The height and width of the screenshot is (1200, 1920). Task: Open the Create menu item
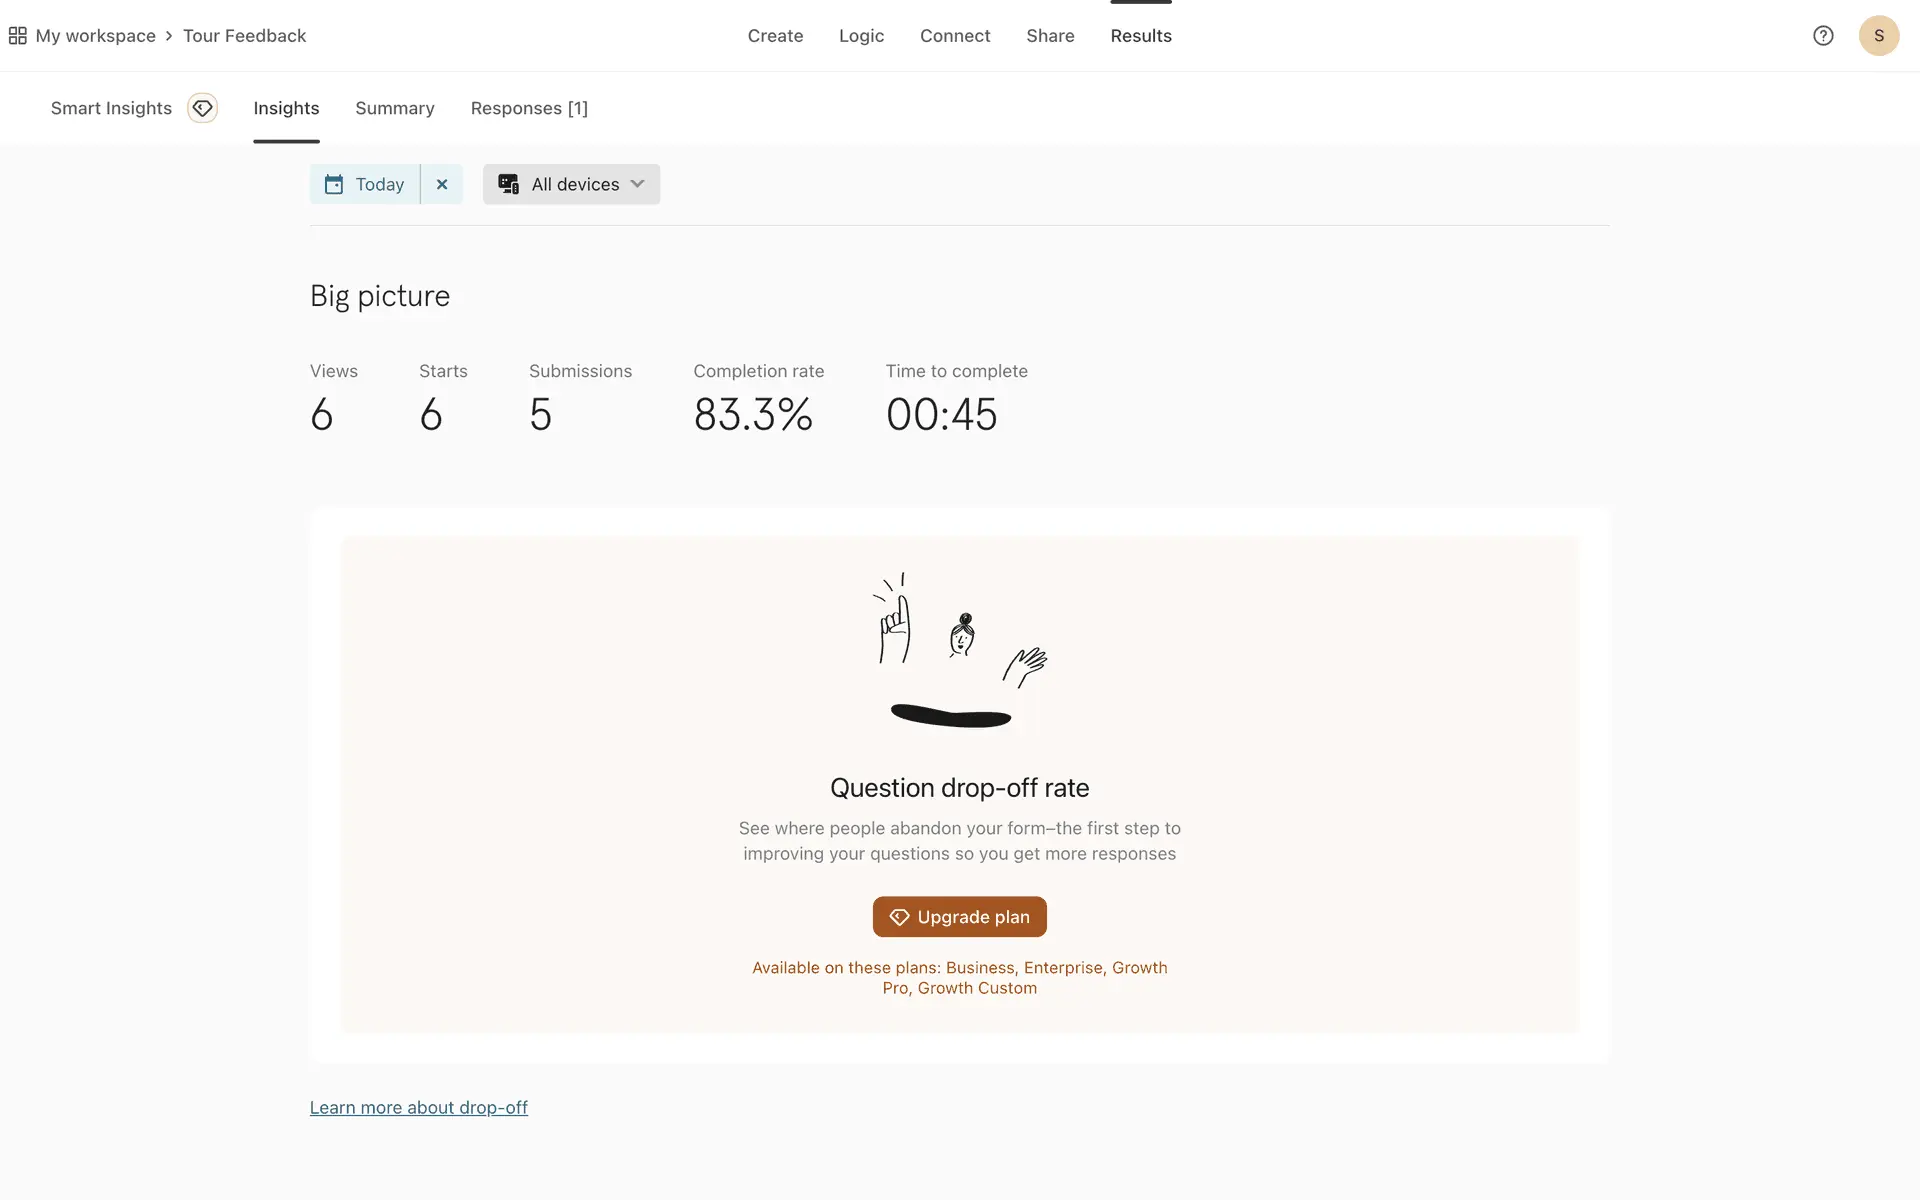point(775,36)
